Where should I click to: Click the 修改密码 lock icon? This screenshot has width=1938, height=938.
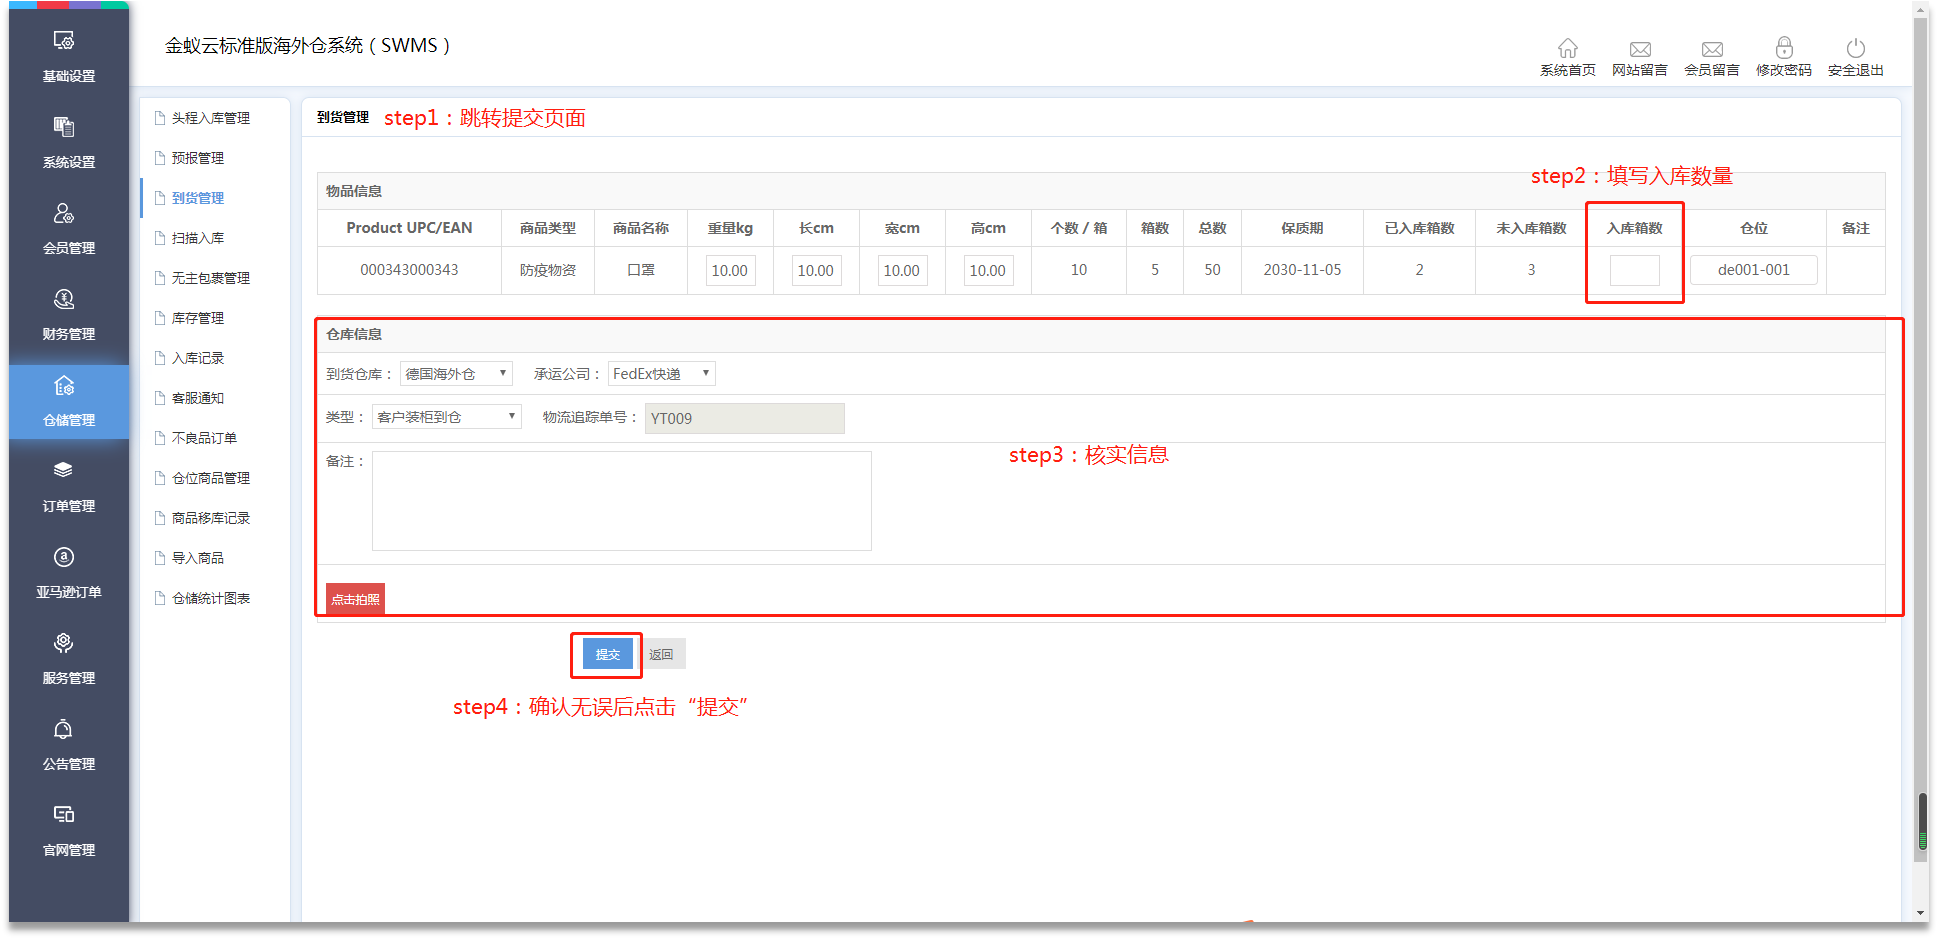(x=1783, y=49)
